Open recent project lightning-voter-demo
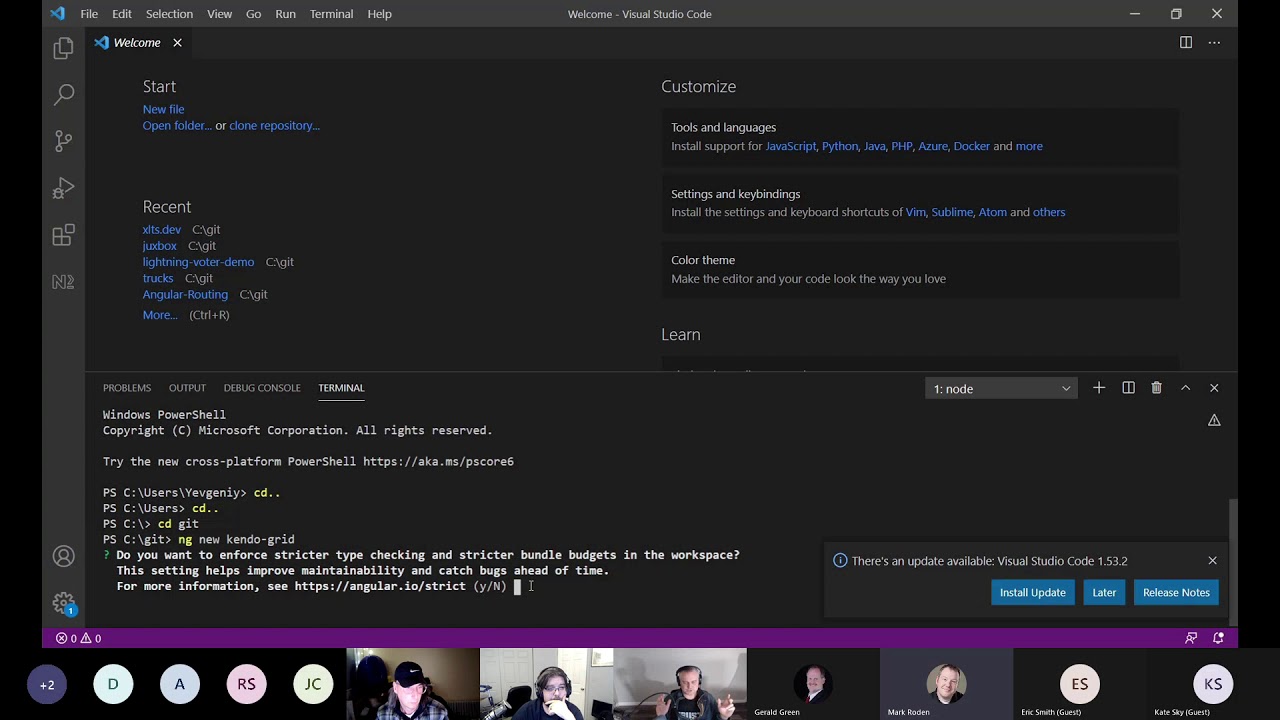The image size is (1280, 720). pos(198,262)
